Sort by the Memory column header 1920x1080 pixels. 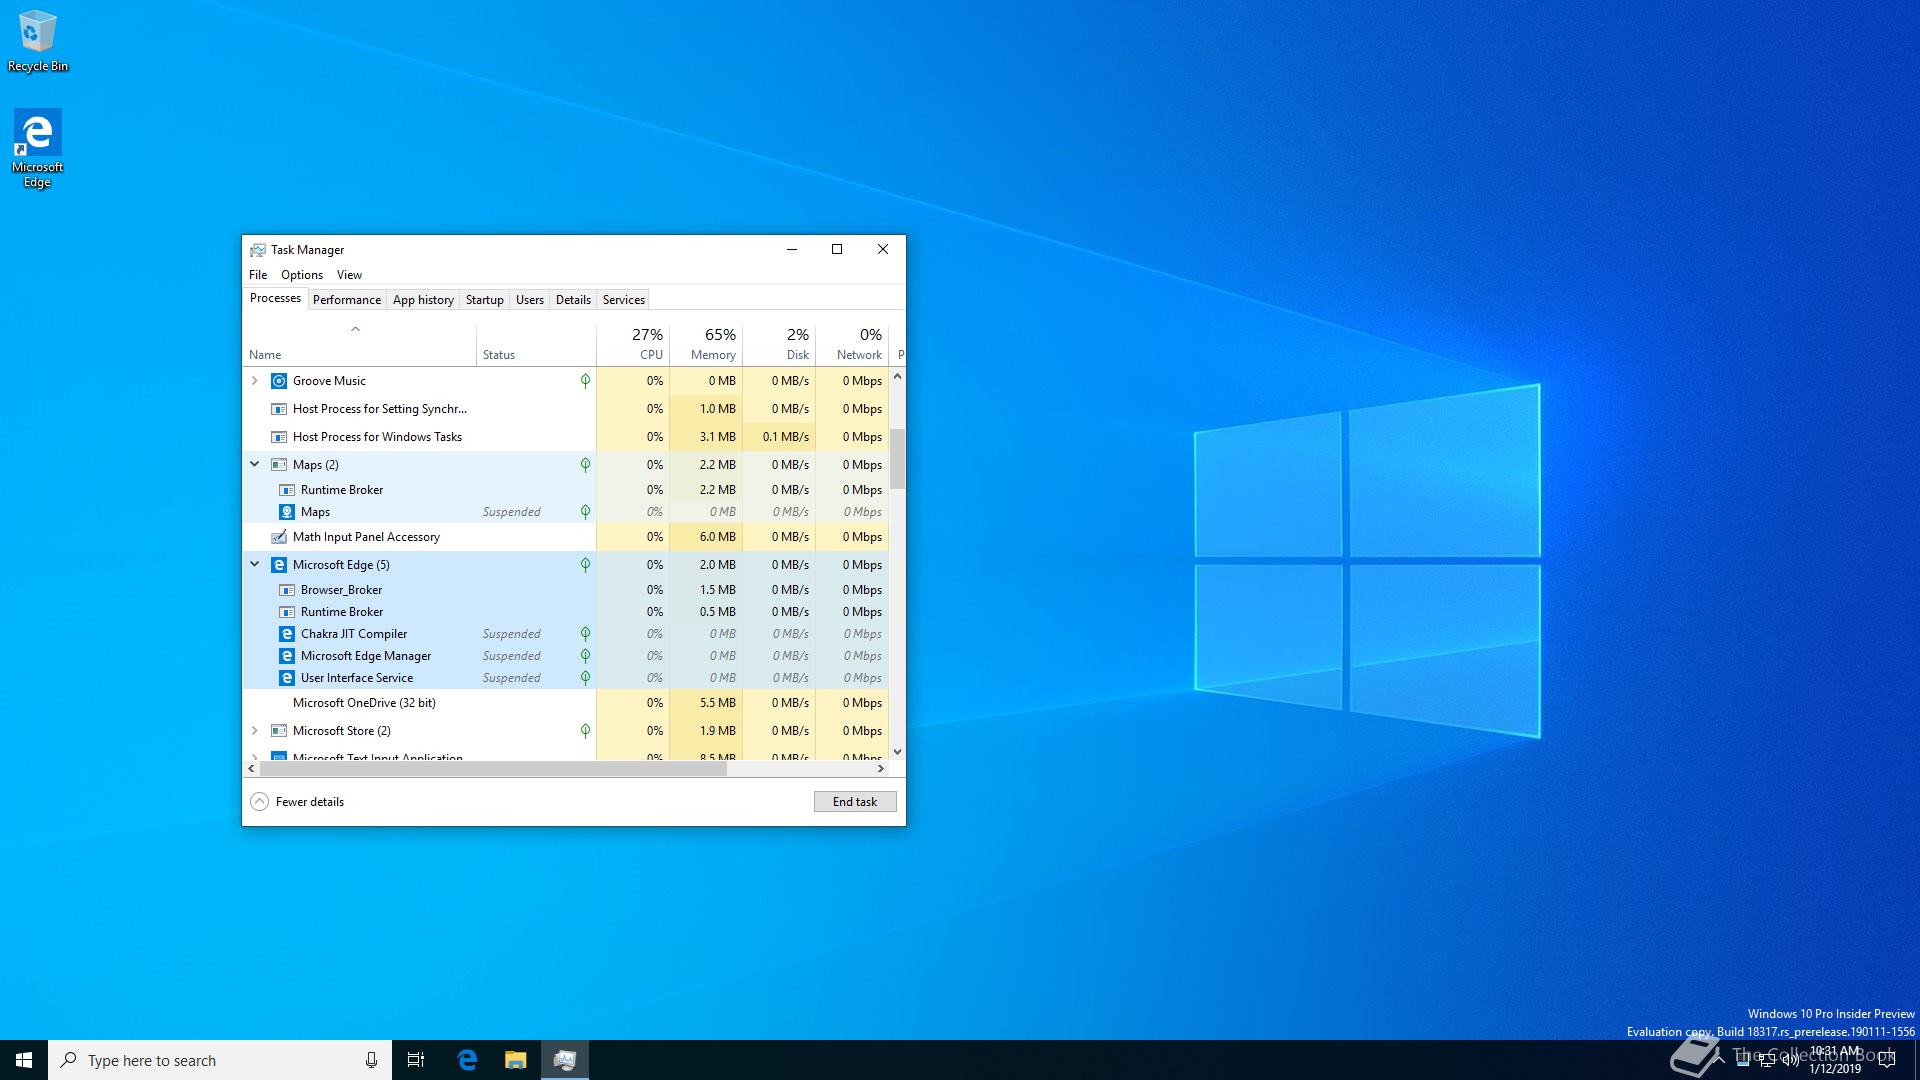(706, 345)
